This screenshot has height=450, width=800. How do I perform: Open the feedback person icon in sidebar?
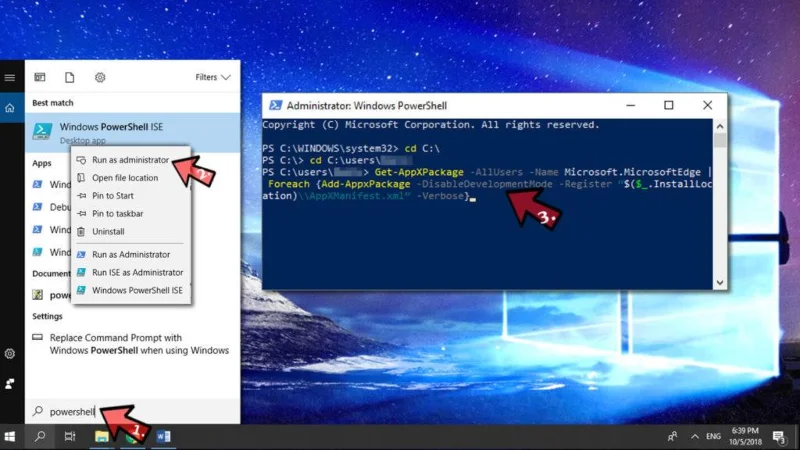10,384
